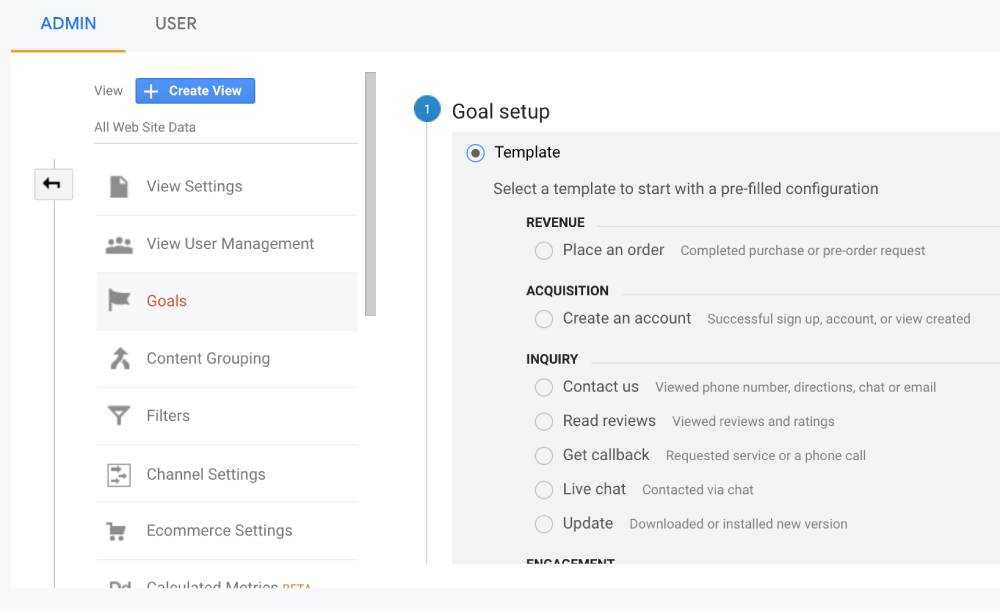Click the View User Management people icon
The height and width of the screenshot is (609, 1000).
click(119, 245)
